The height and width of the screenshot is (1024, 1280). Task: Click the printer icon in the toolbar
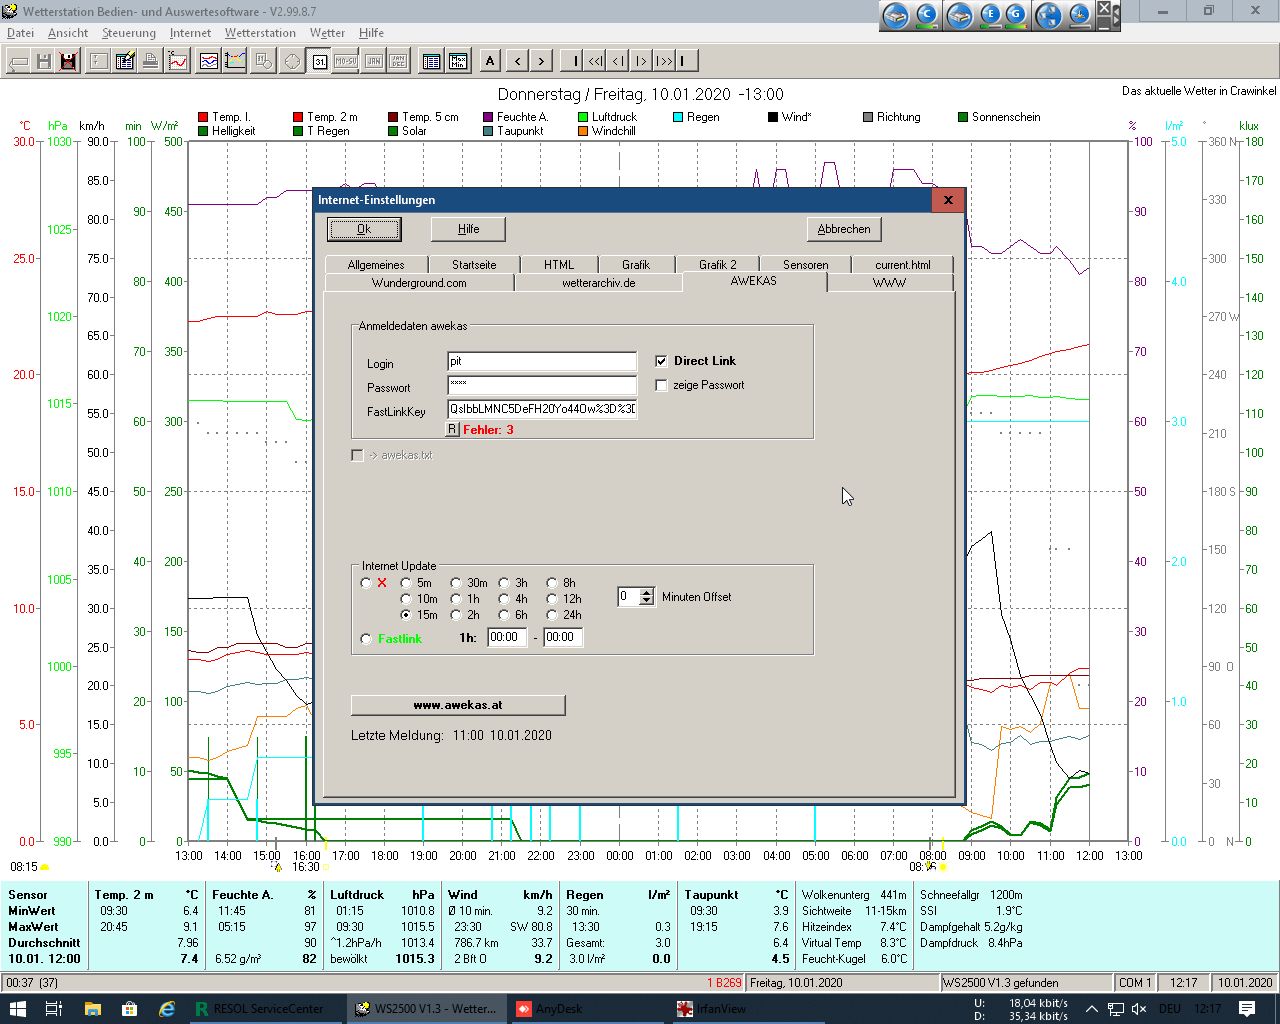pyautogui.click(x=150, y=62)
